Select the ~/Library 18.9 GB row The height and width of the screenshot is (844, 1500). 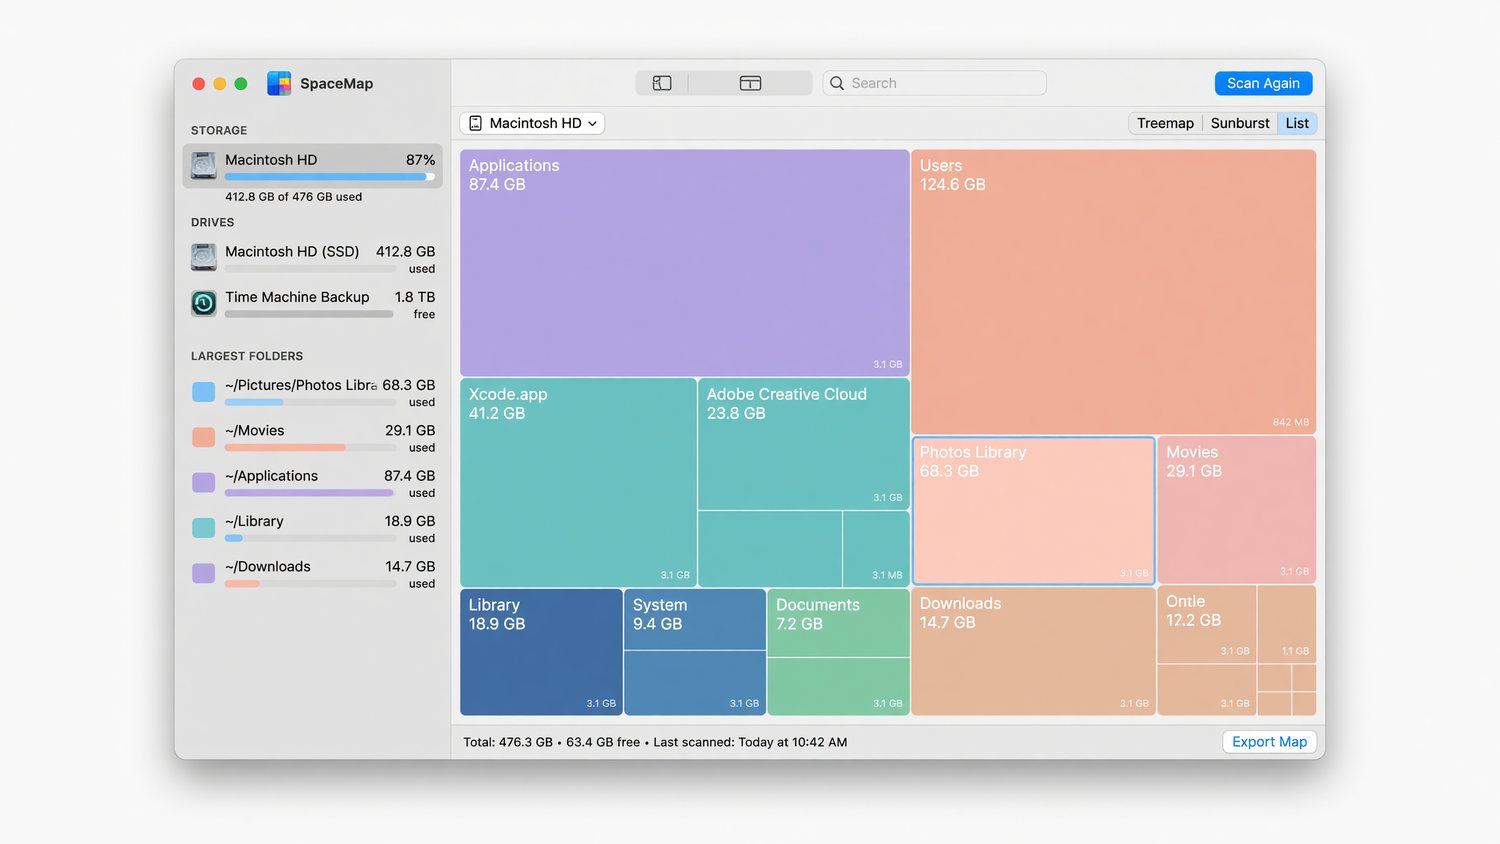tap(313, 528)
